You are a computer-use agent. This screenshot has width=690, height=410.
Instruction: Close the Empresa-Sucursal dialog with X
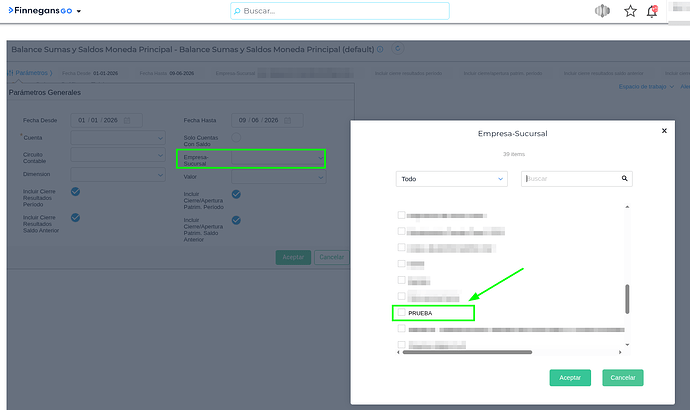click(664, 131)
